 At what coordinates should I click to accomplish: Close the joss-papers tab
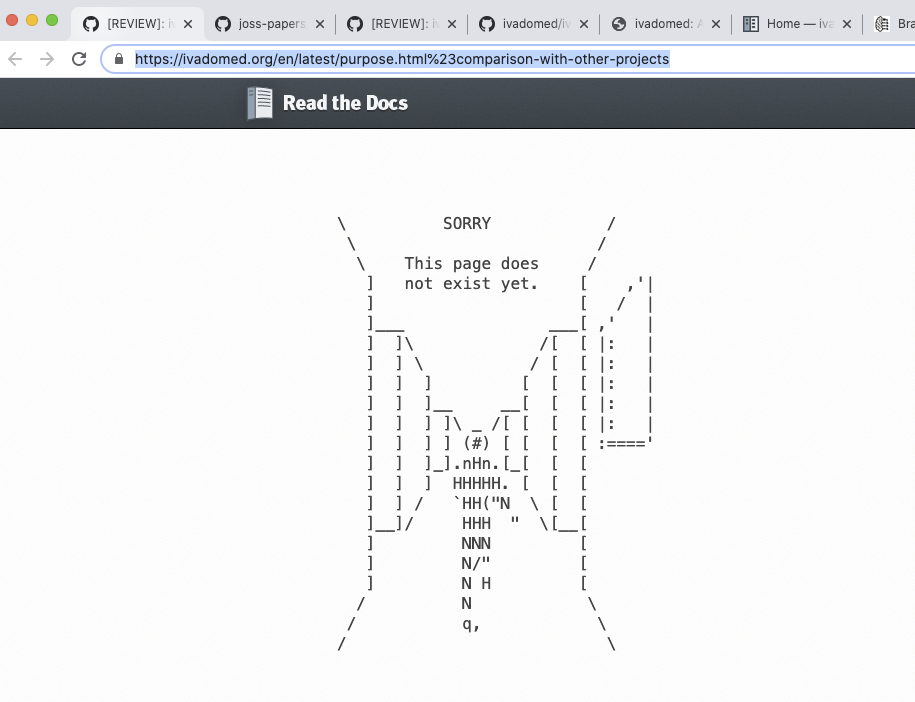coord(320,24)
